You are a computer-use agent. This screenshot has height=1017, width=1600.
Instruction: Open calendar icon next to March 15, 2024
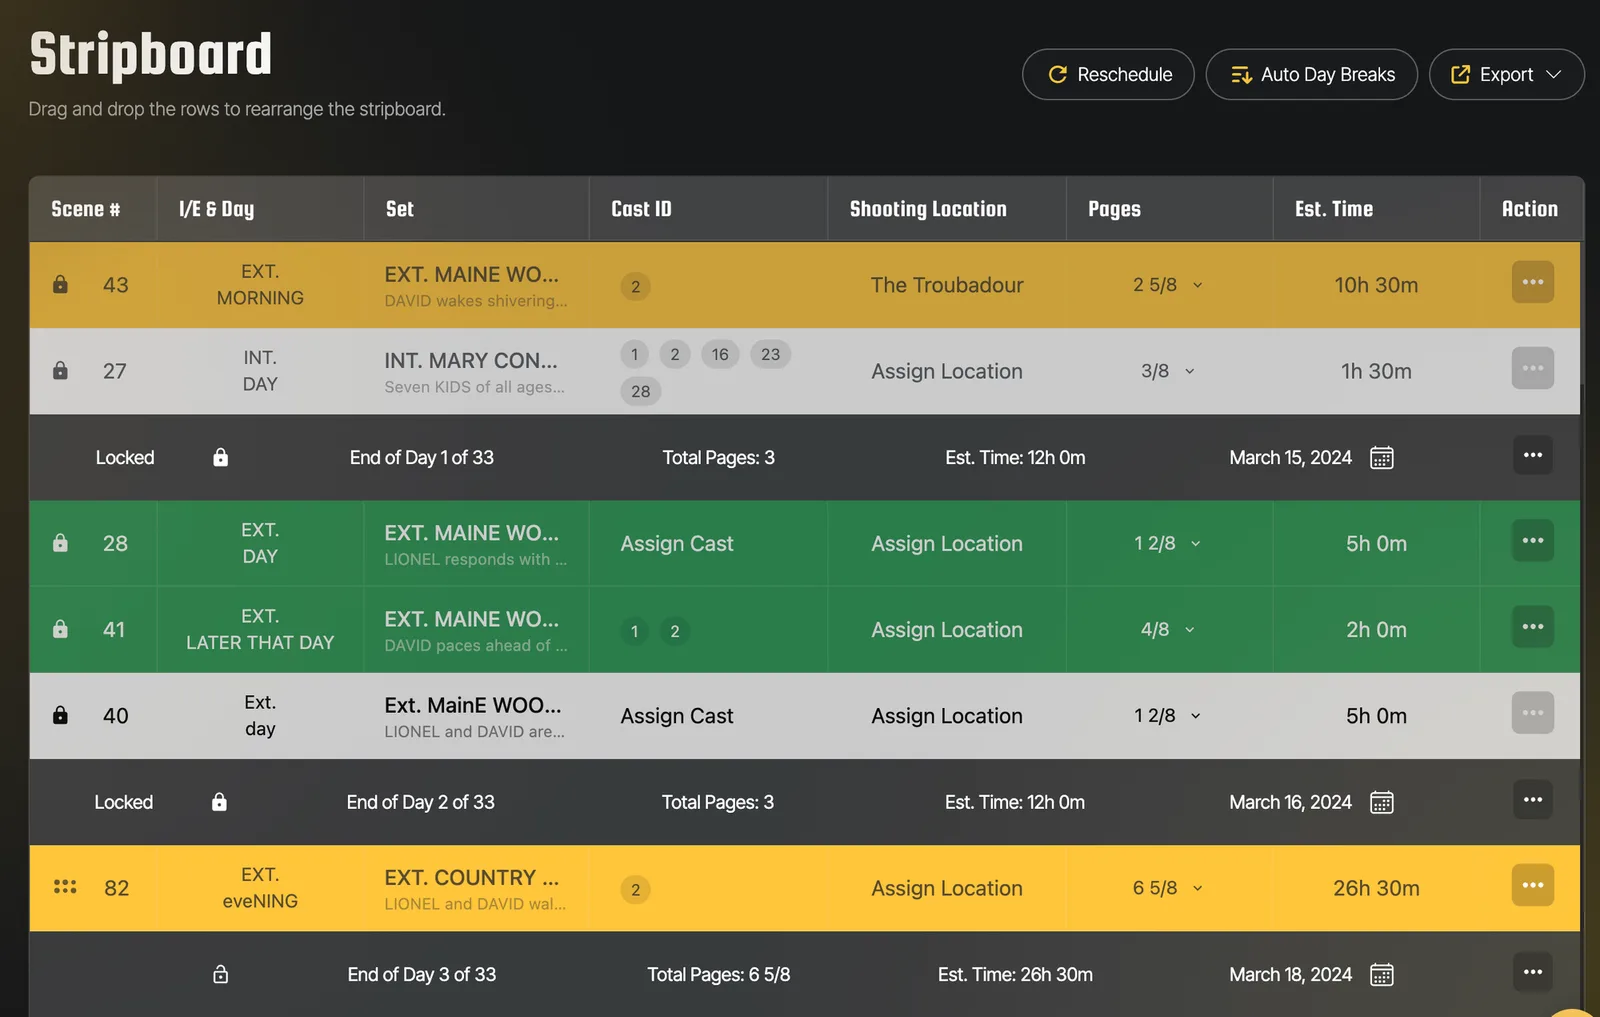[x=1381, y=458]
